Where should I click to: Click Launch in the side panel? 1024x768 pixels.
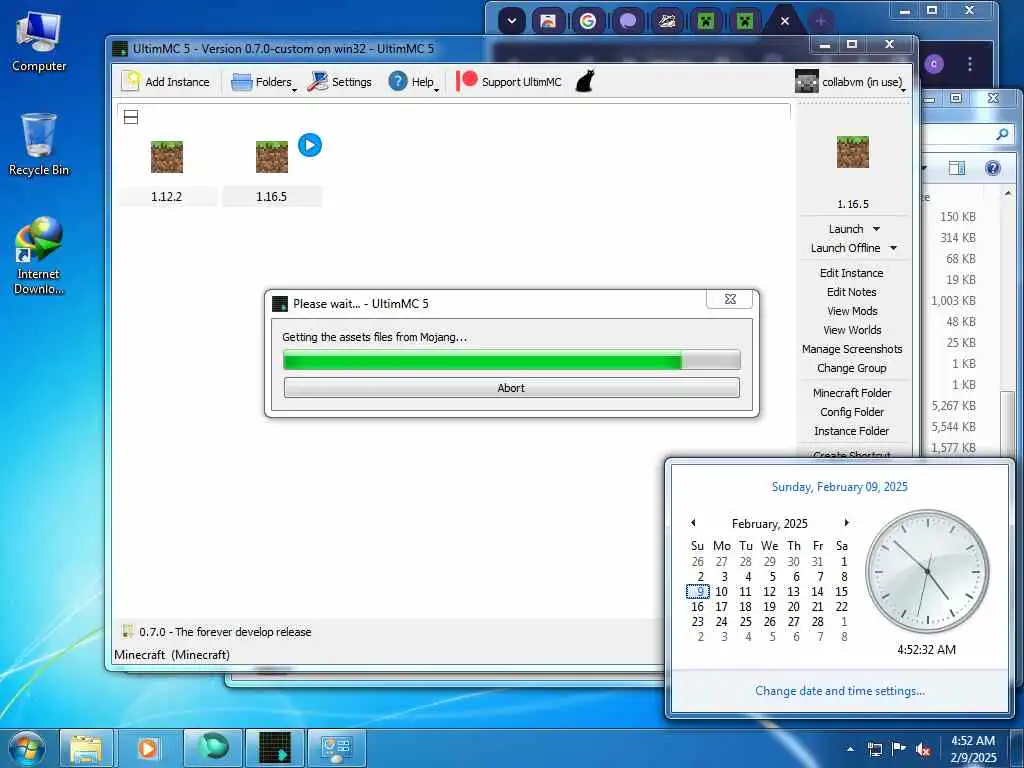pos(846,229)
